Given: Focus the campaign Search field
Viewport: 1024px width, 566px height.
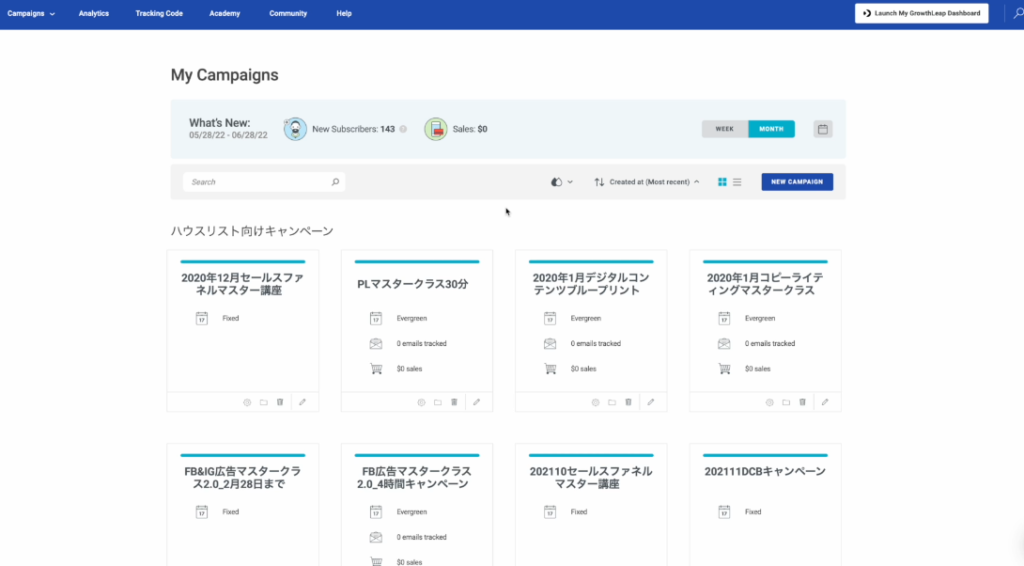Looking at the screenshot, I should click(x=264, y=182).
